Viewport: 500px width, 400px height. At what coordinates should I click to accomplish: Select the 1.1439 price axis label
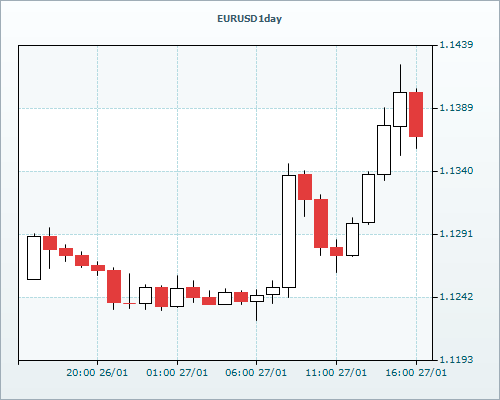click(456, 45)
